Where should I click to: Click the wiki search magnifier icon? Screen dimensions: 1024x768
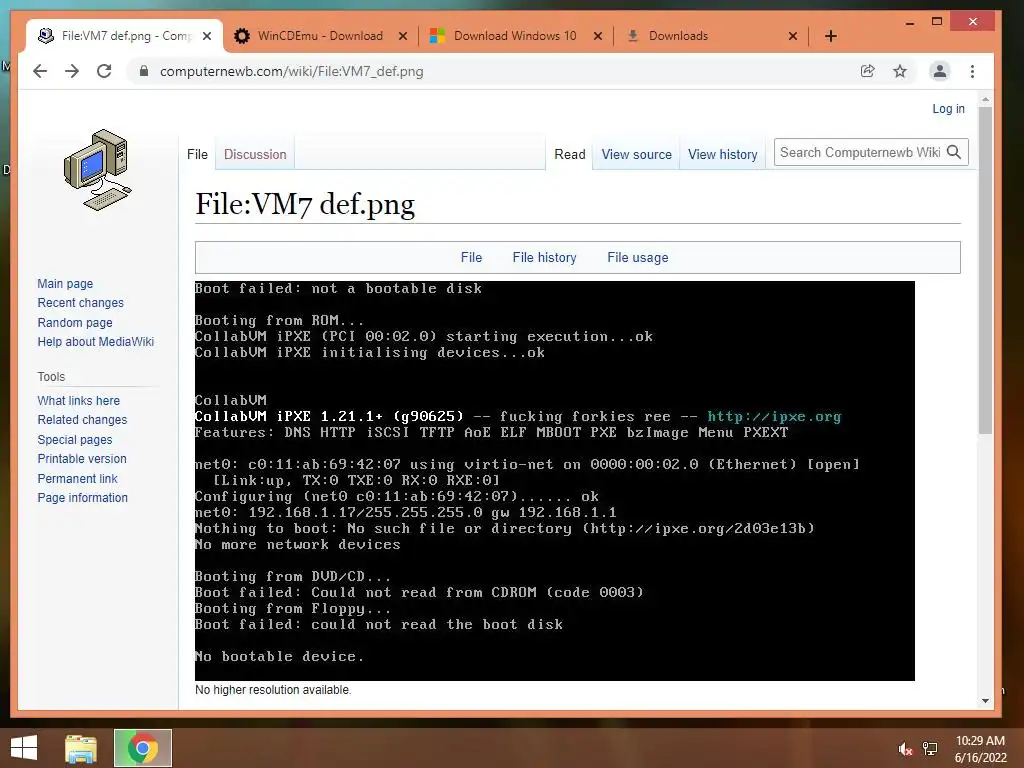954,152
